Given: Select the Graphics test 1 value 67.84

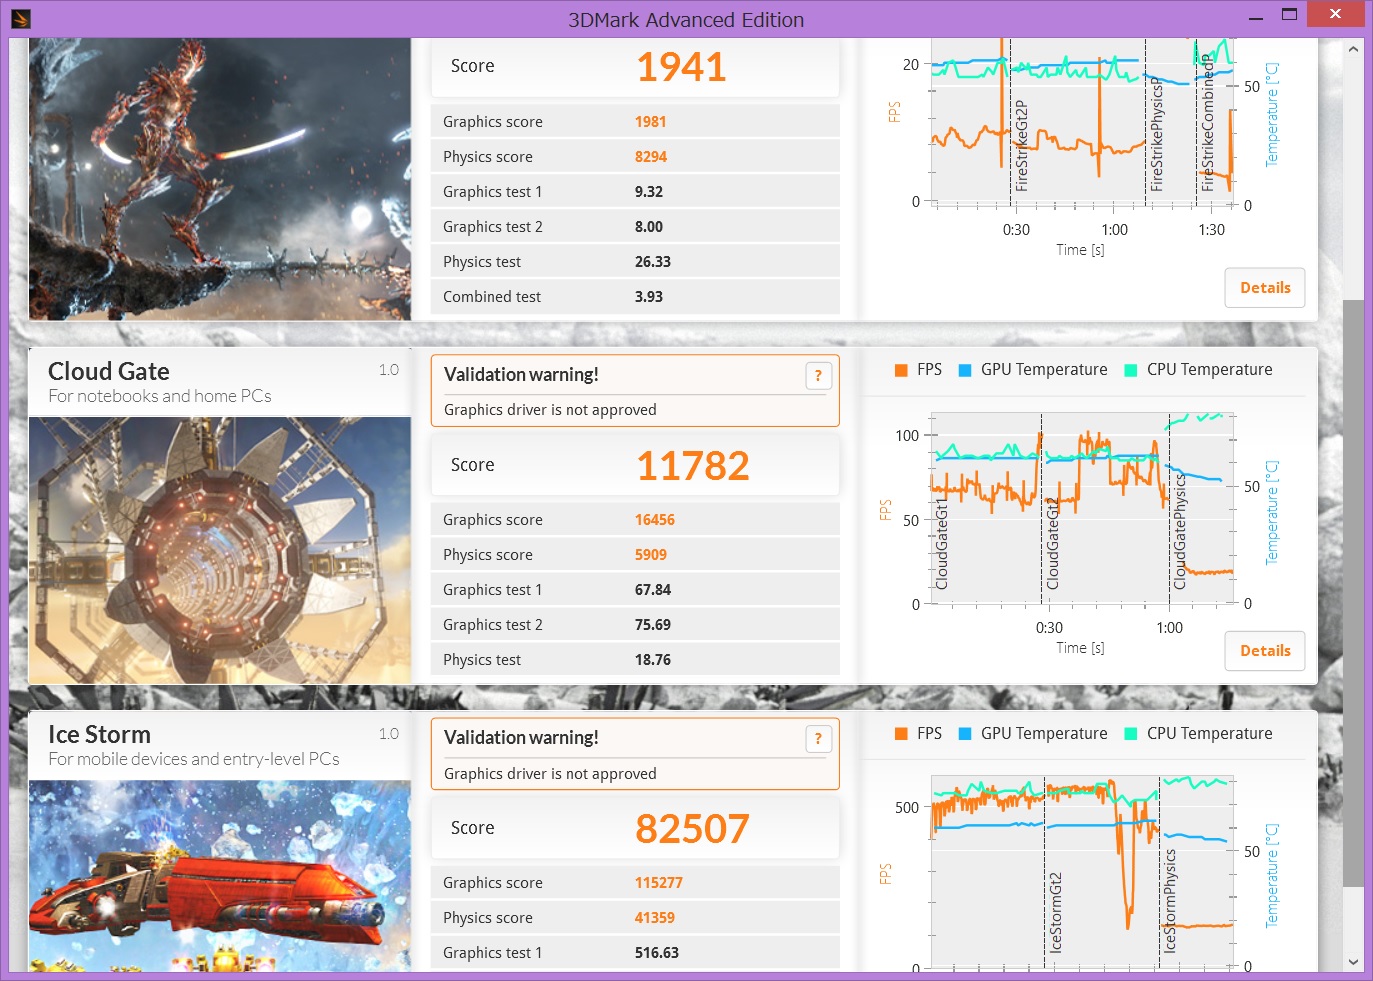Looking at the screenshot, I should click(653, 590).
